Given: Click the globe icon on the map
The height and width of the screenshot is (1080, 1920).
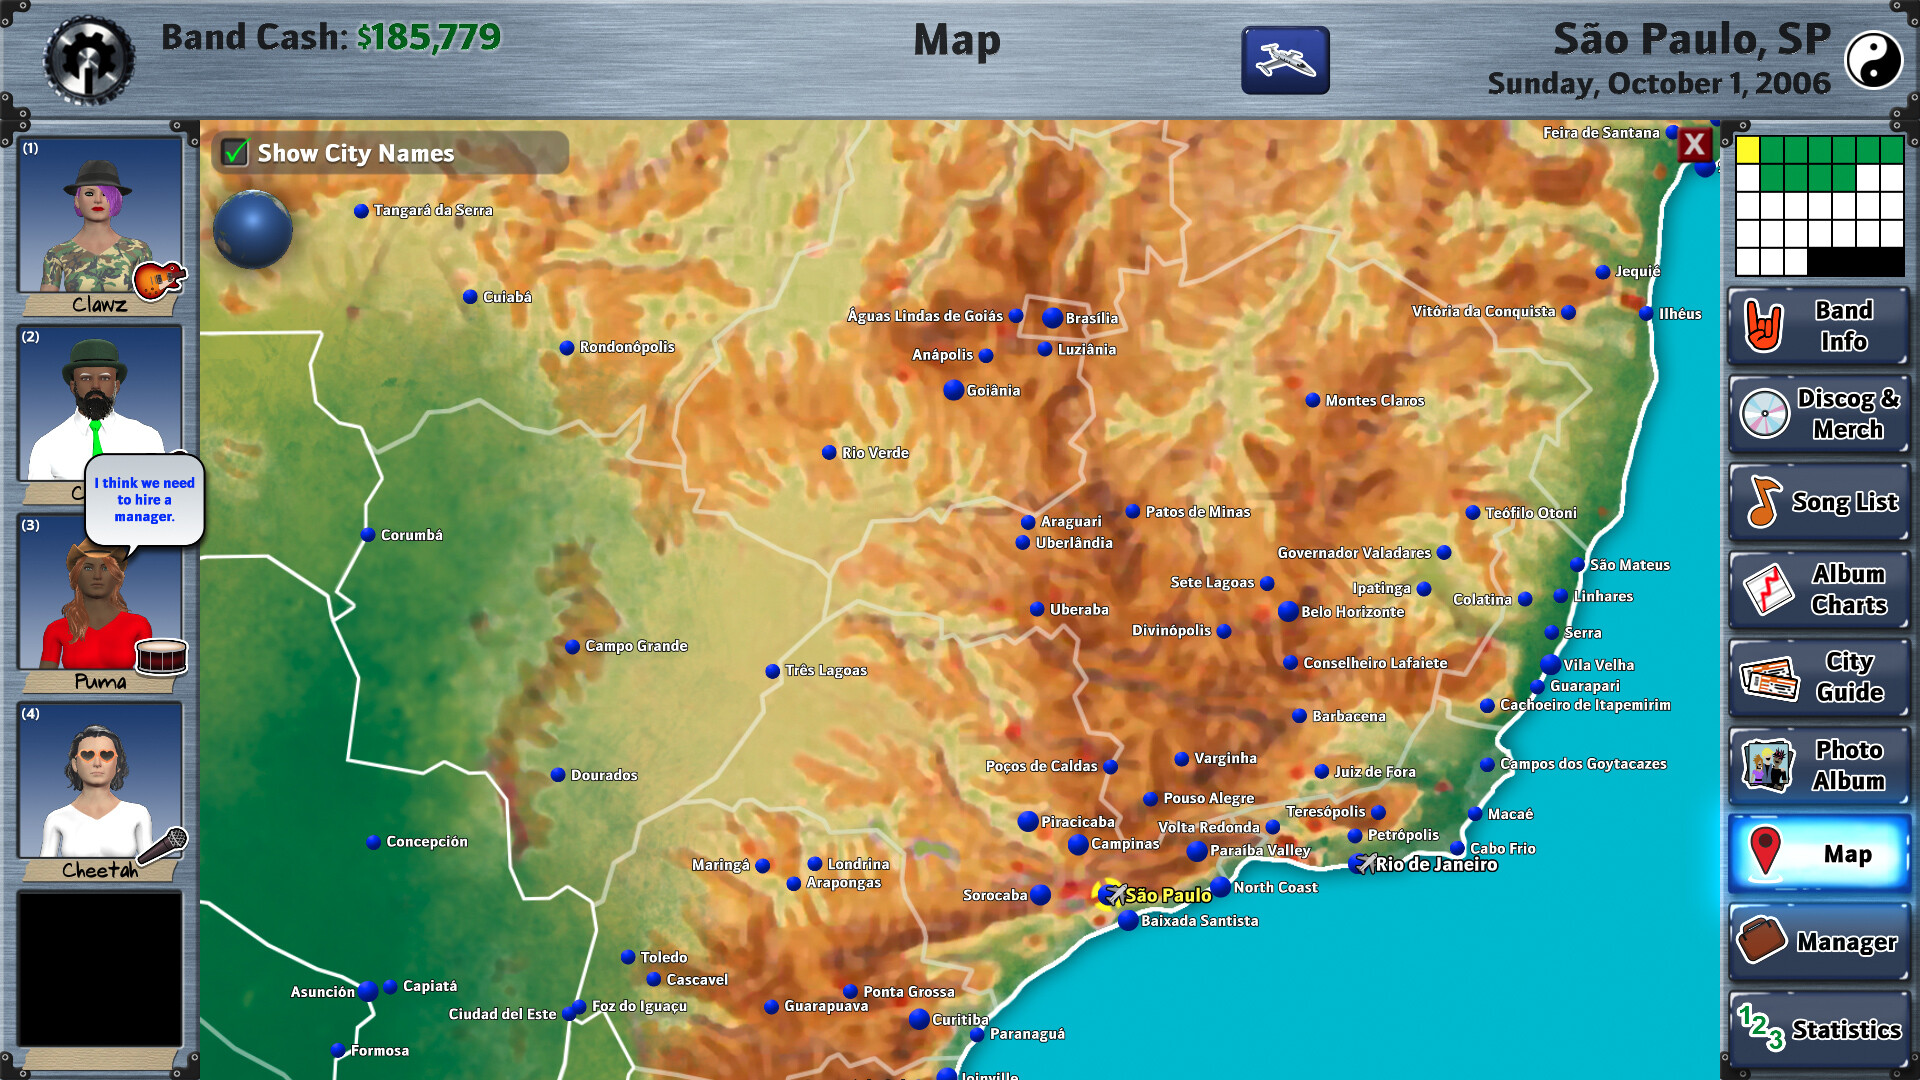Looking at the screenshot, I should point(253,230).
